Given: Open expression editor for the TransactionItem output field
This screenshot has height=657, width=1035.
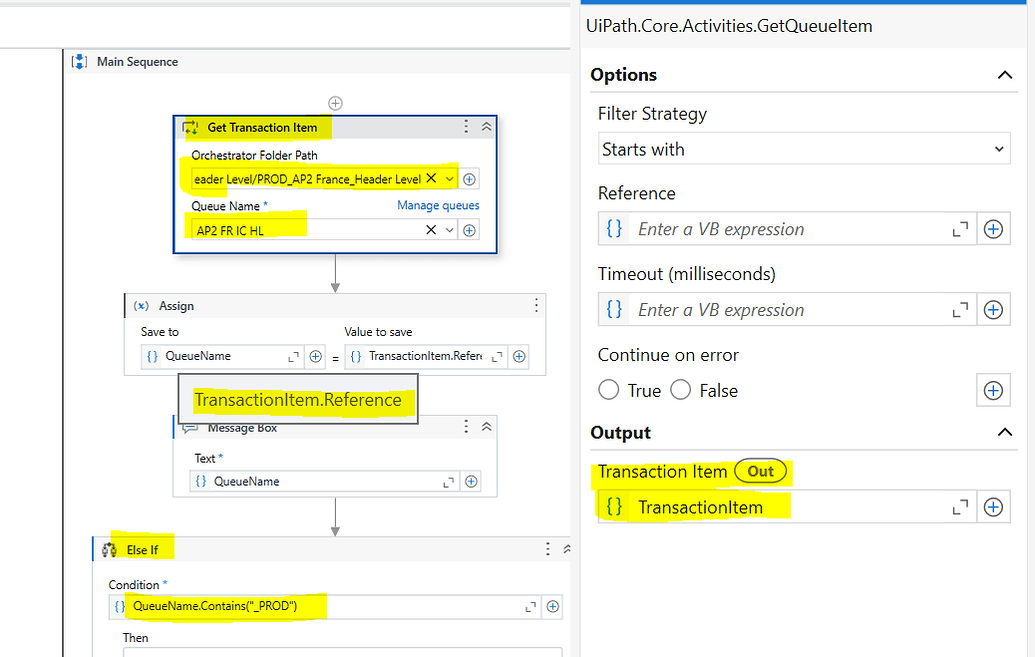Looking at the screenshot, I should pyautogui.click(x=961, y=506).
